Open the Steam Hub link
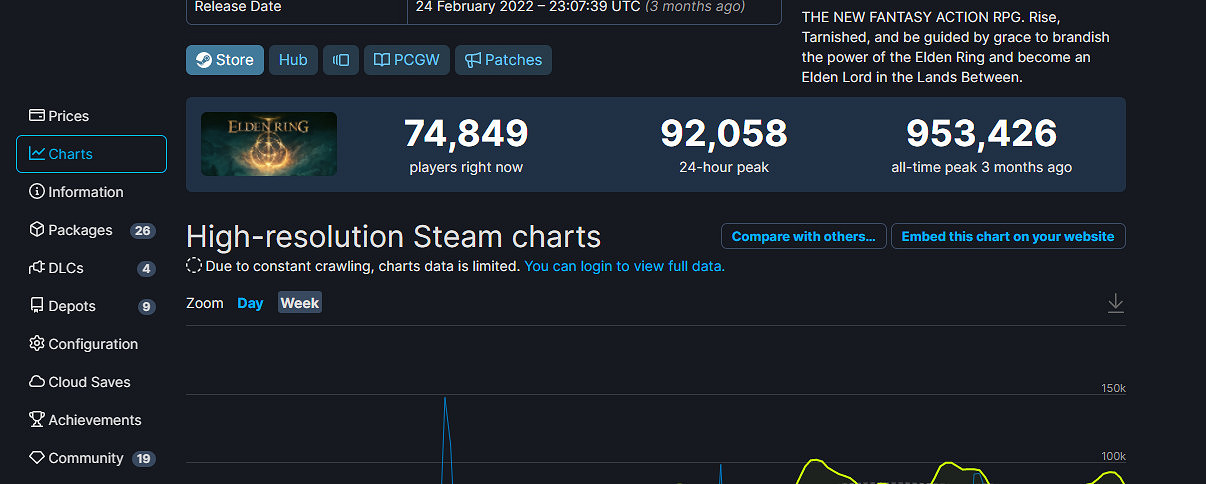This screenshot has width=1206, height=484. 293,60
